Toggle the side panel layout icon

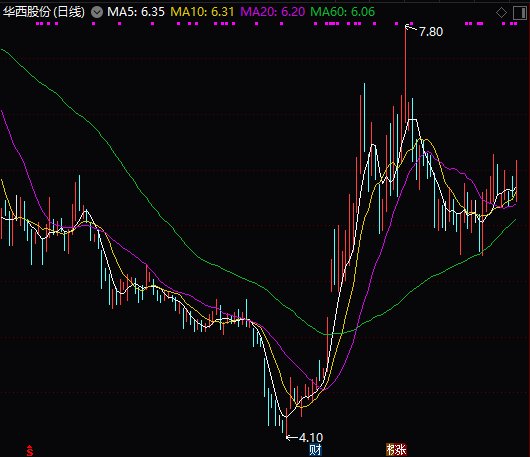pos(519,13)
